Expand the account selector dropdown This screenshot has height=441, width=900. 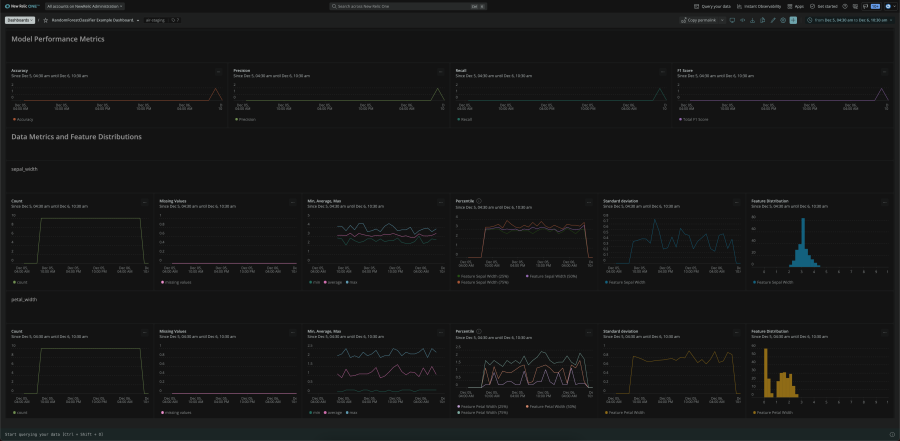[x=84, y=6]
